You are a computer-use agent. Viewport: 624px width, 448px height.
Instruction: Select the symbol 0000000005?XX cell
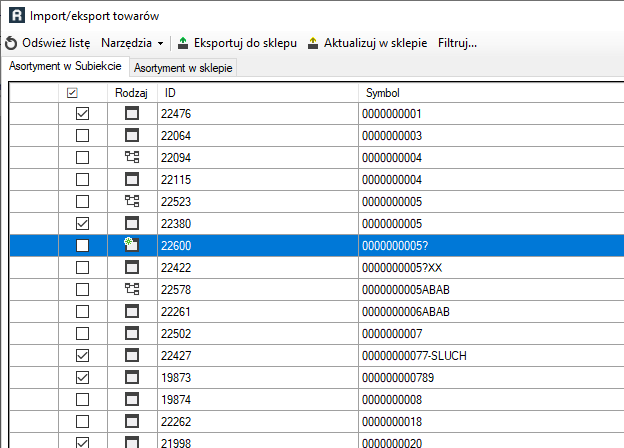[x=491, y=267]
